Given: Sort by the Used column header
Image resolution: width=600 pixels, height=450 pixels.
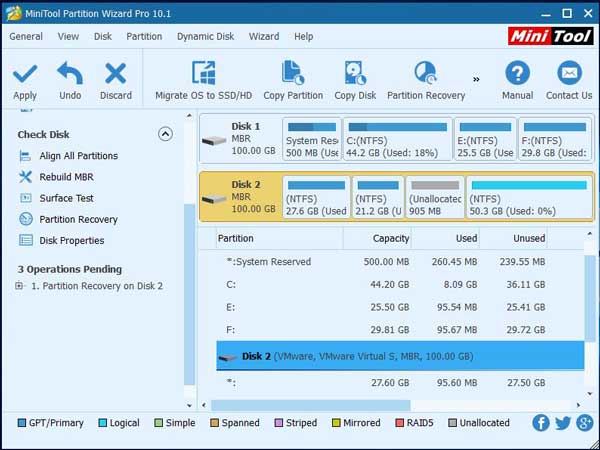Looking at the screenshot, I should point(445,238).
